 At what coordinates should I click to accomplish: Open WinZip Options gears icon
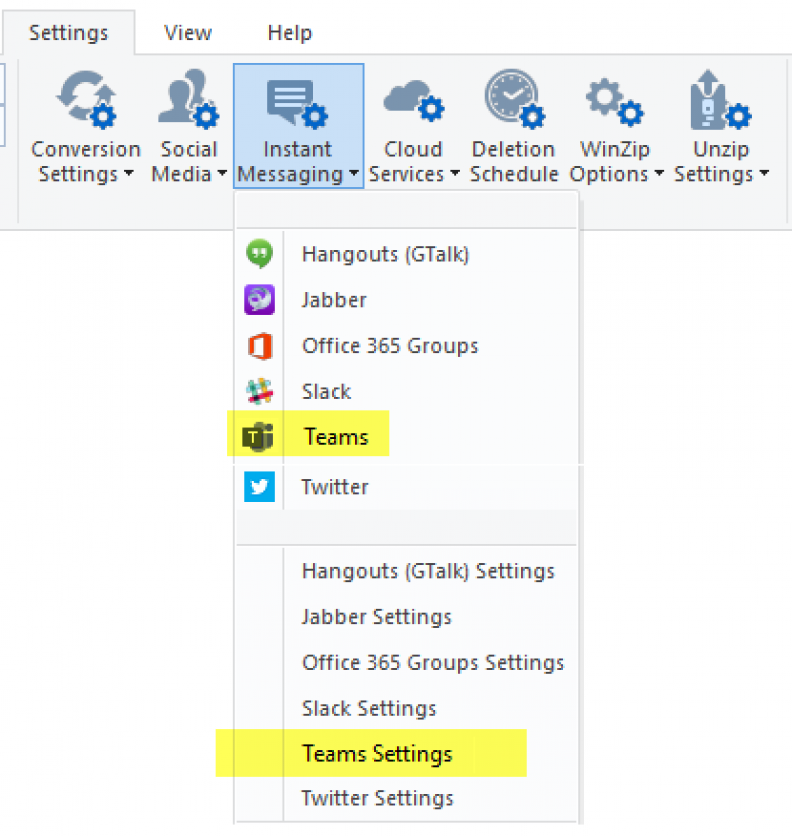[x=614, y=102]
